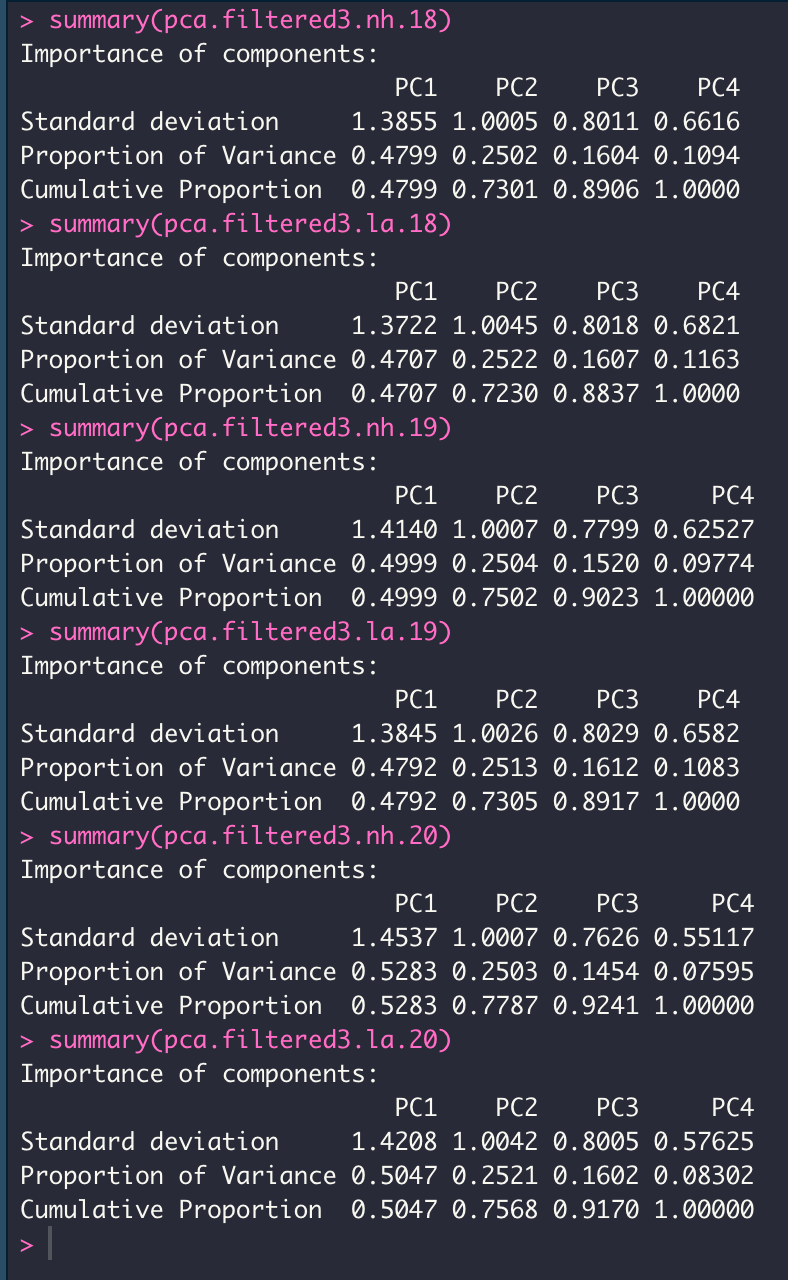Click the cumulative proportion value 0.9170
This screenshot has width=788, height=1280.
click(596, 1210)
